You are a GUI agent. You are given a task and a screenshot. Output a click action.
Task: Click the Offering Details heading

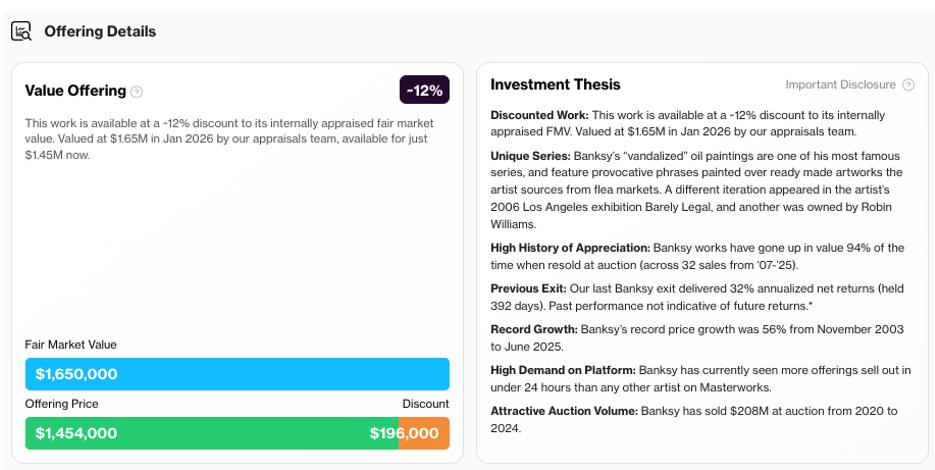(100, 31)
